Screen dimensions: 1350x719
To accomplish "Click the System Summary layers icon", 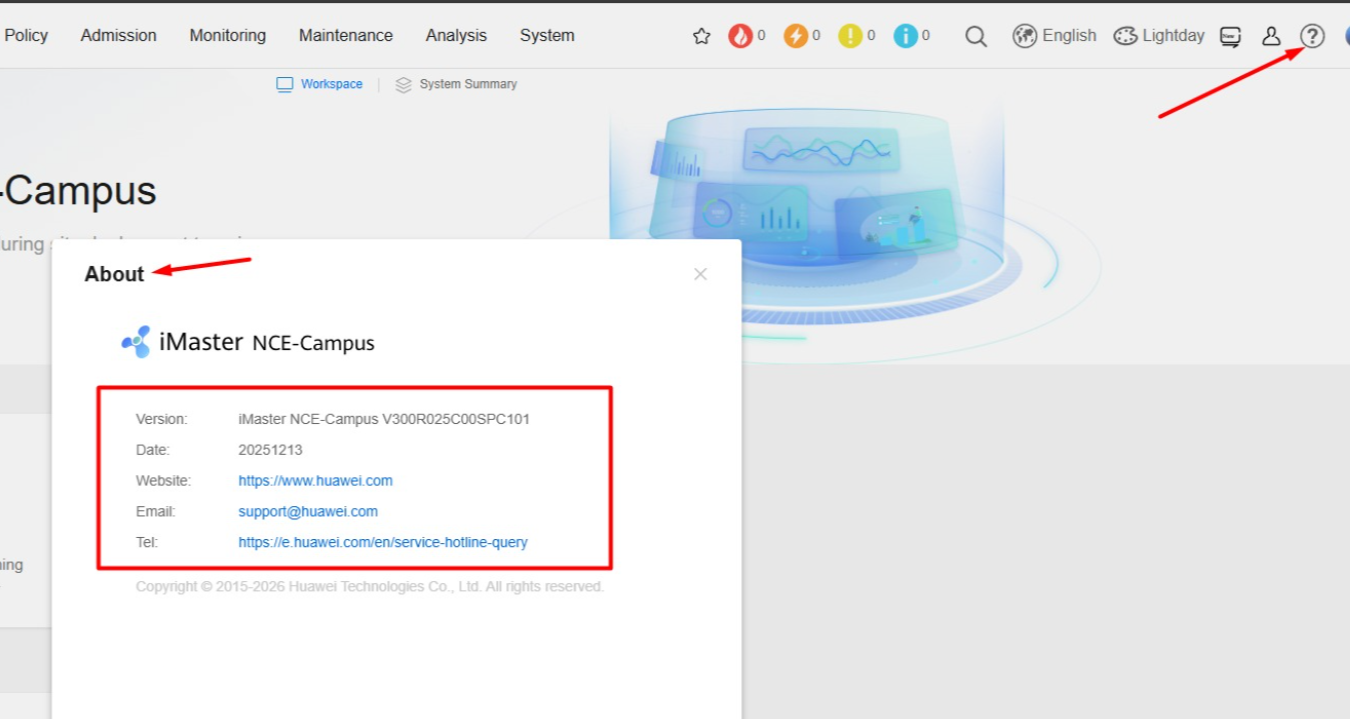I will (403, 85).
